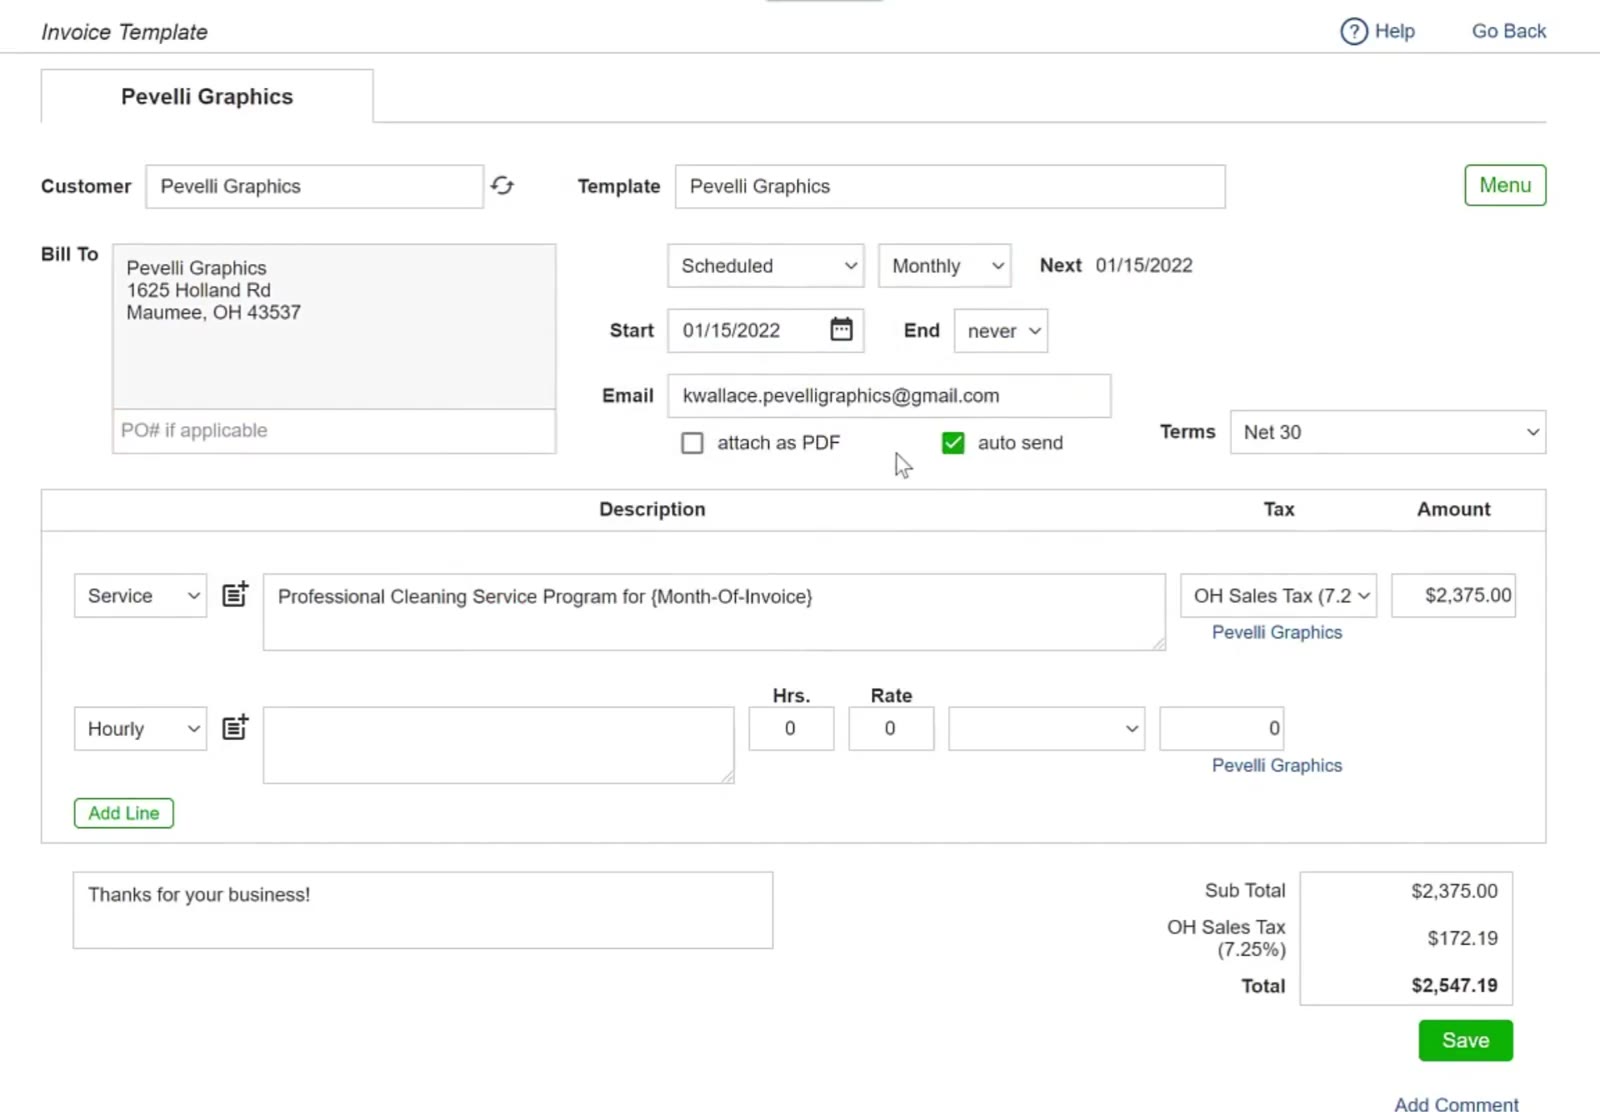Click the add-item icon on the Service line
This screenshot has width=1600, height=1112.
[235, 595]
